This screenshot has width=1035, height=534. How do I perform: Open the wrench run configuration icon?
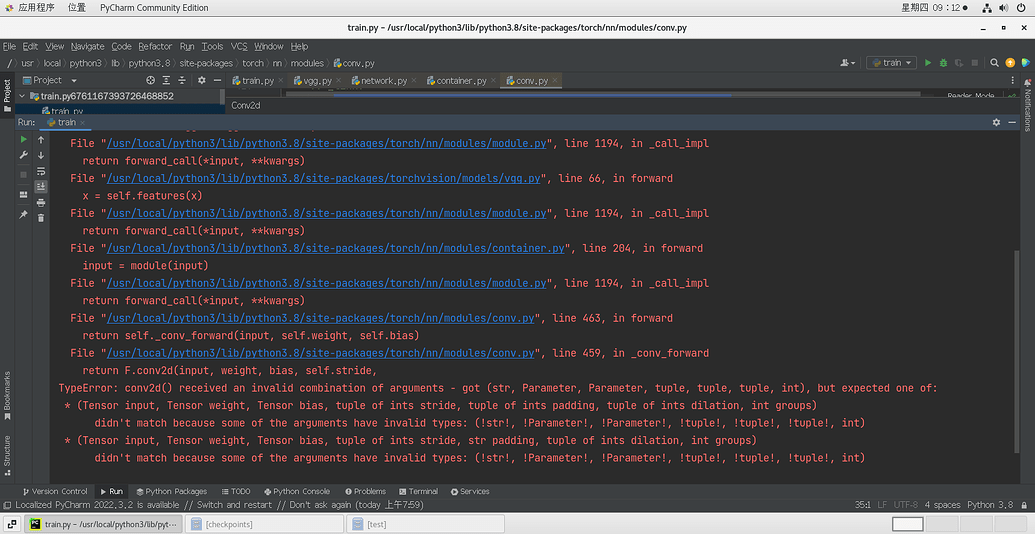point(24,155)
